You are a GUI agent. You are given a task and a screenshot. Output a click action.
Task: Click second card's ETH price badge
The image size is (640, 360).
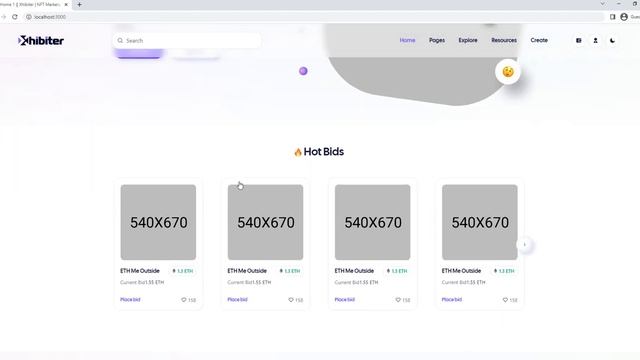[290, 271]
